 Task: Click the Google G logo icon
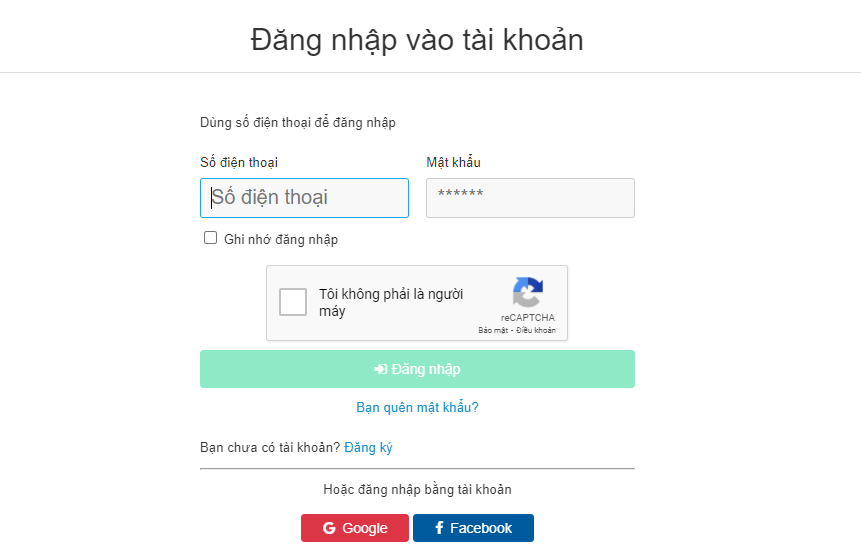[329, 528]
